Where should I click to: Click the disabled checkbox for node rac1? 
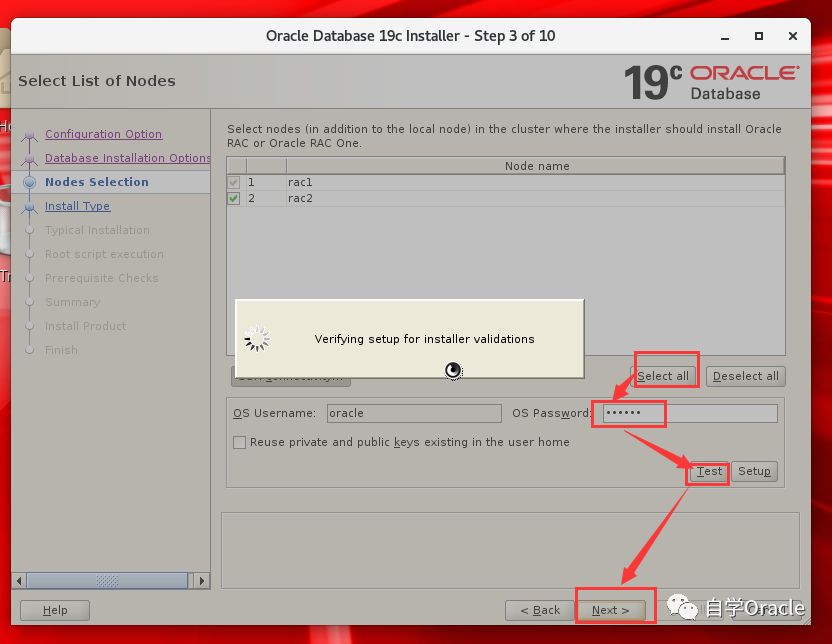pos(233,182)
